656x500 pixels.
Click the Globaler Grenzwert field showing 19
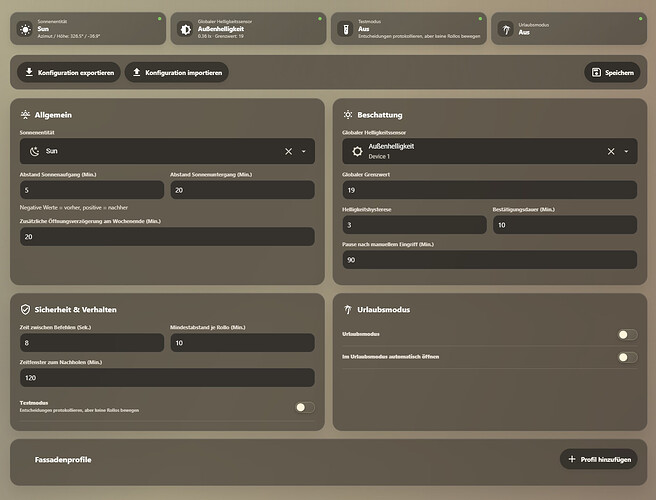pyautogui.click(x=489, y=190)
